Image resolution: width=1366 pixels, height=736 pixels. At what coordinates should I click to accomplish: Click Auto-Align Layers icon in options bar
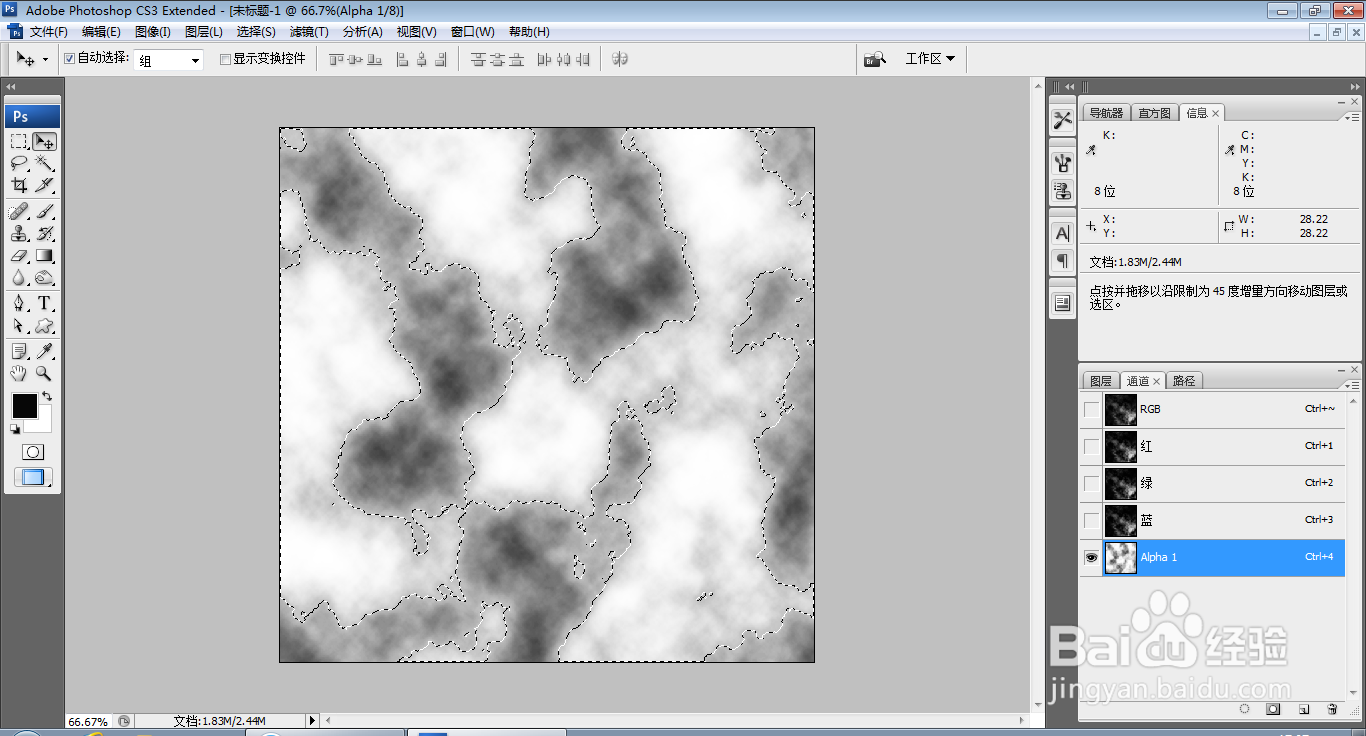pos(620,59)
